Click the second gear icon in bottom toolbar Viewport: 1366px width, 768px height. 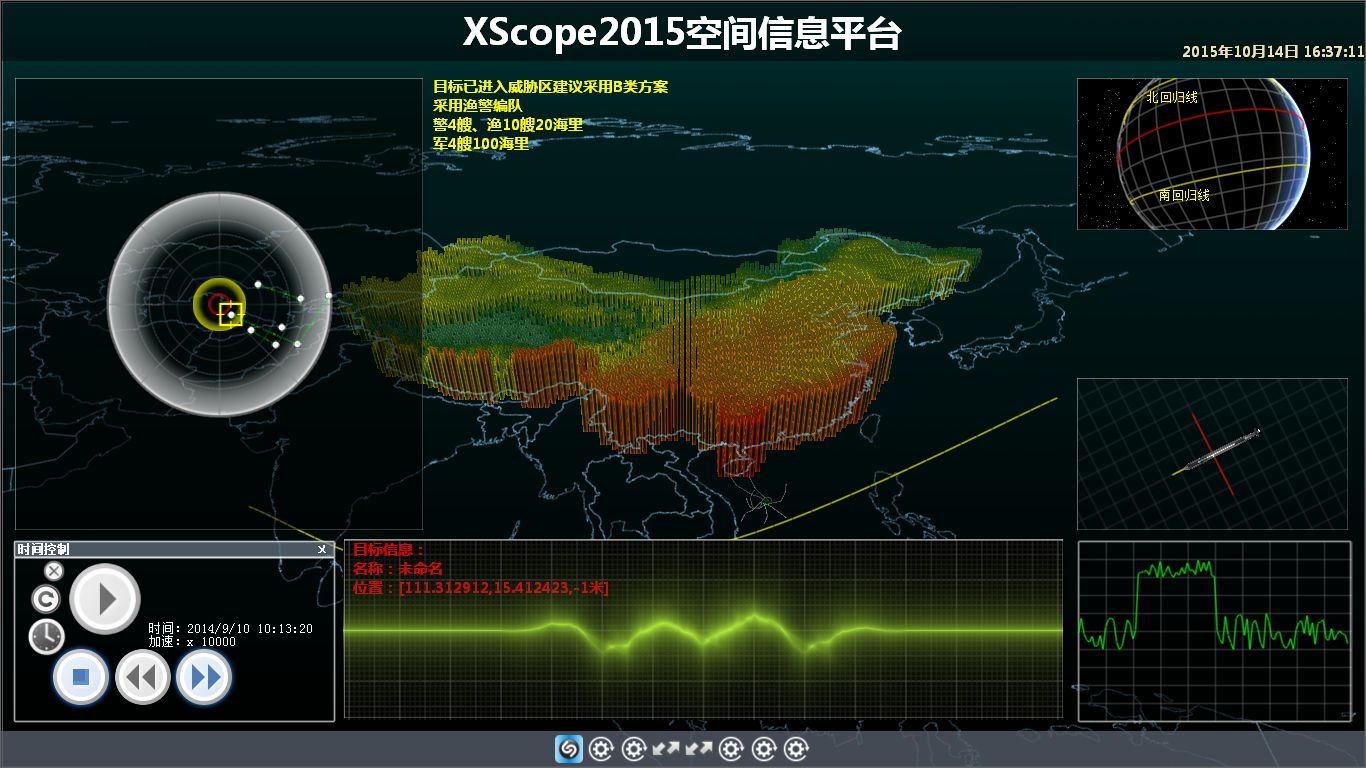633,749
